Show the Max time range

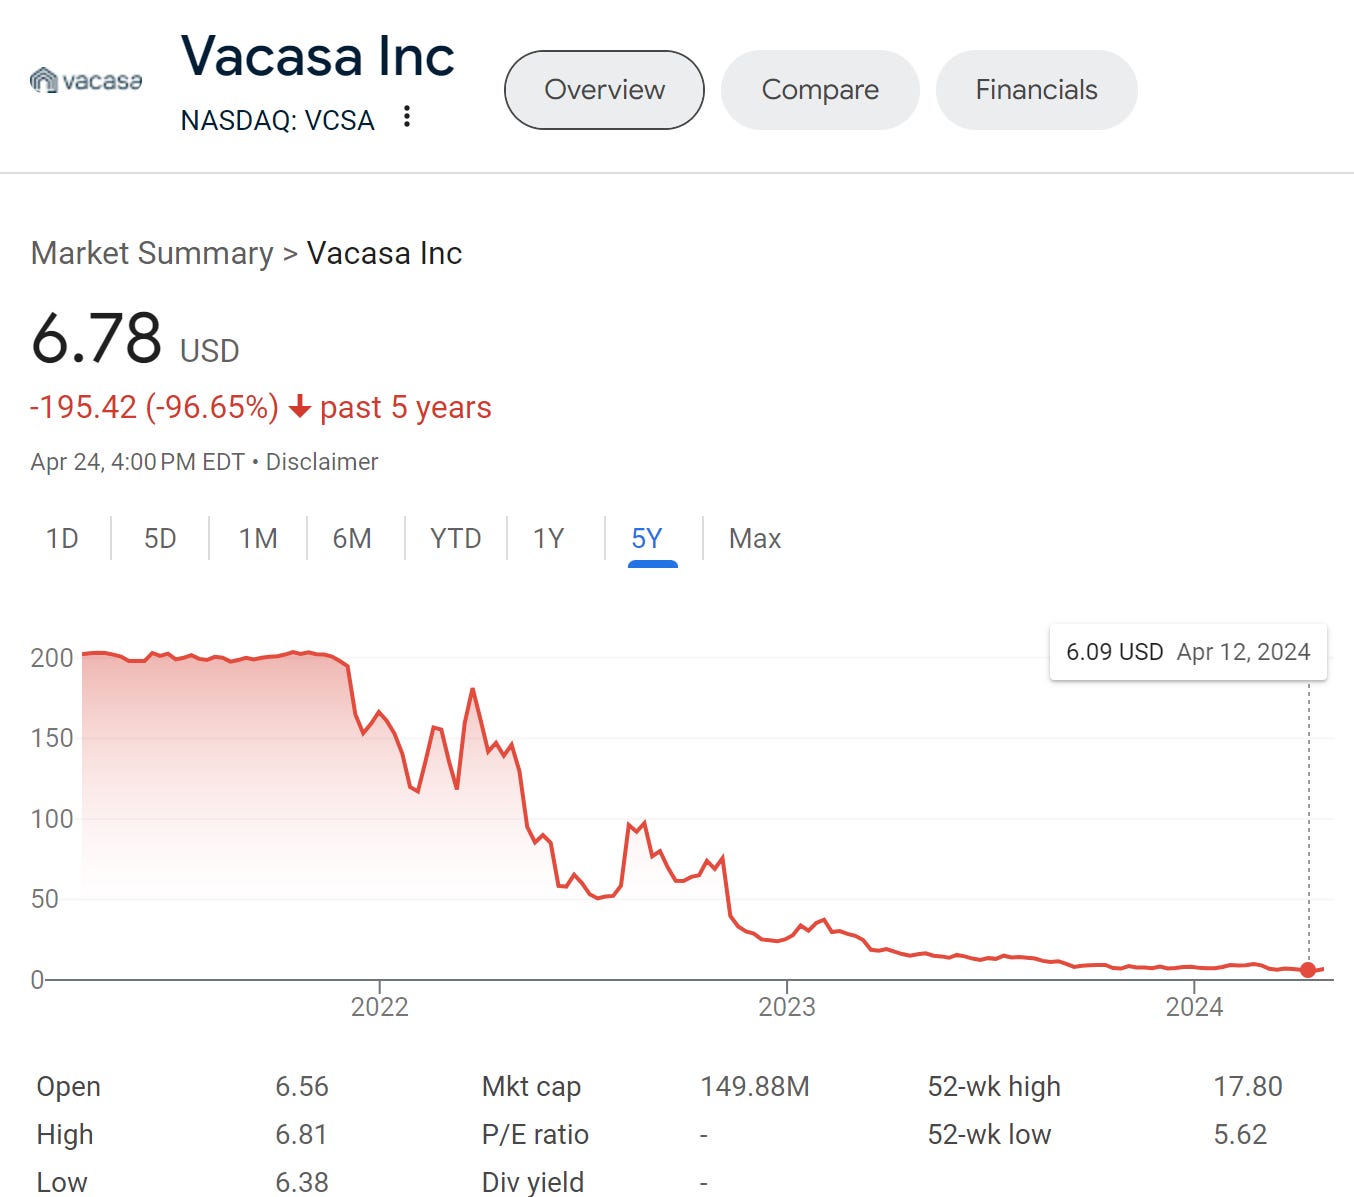pyautogui.click(x=755, y=538)
